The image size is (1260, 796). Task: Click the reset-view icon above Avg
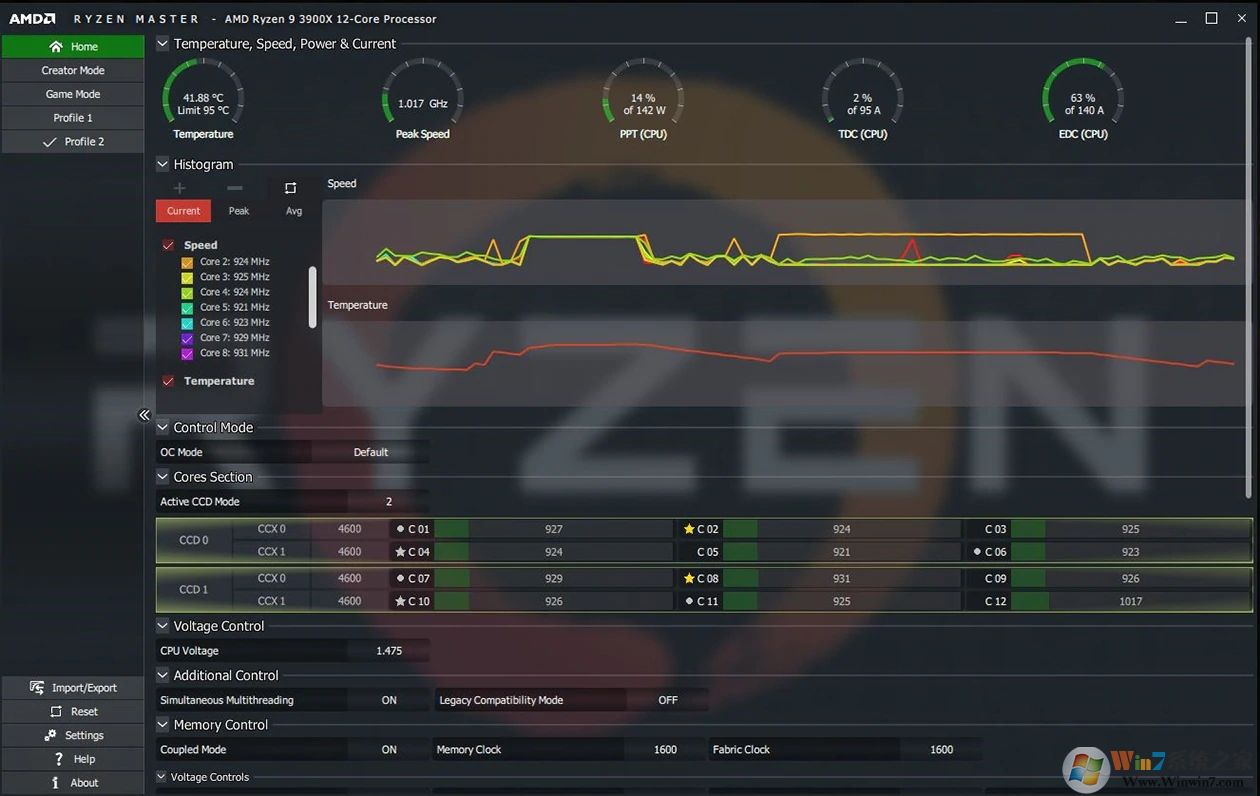point(291,187)
